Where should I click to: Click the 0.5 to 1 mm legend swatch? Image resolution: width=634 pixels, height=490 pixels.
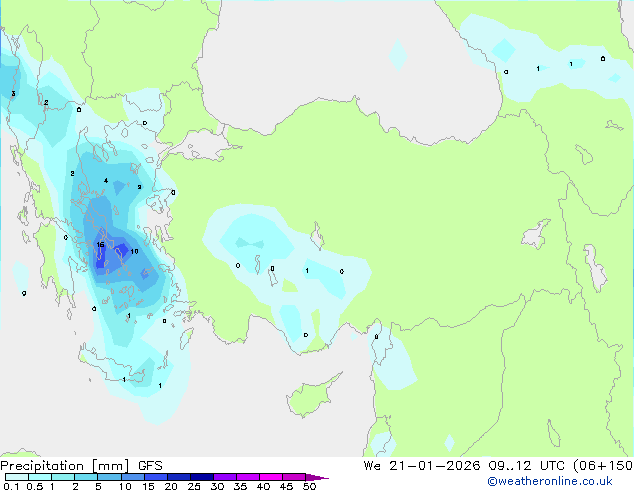(40, 477)
